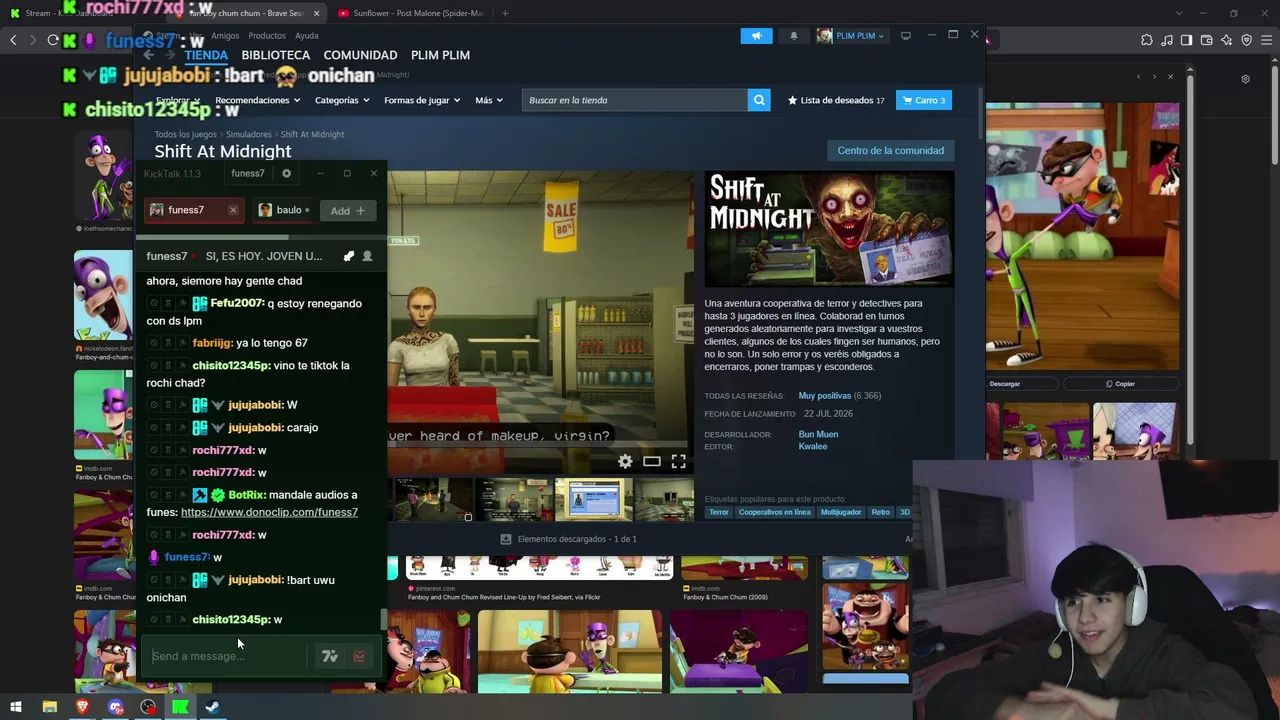Select Cooperativos en línea tag
The height and width of the screenshot is (720, 1280).
(775, 512)
